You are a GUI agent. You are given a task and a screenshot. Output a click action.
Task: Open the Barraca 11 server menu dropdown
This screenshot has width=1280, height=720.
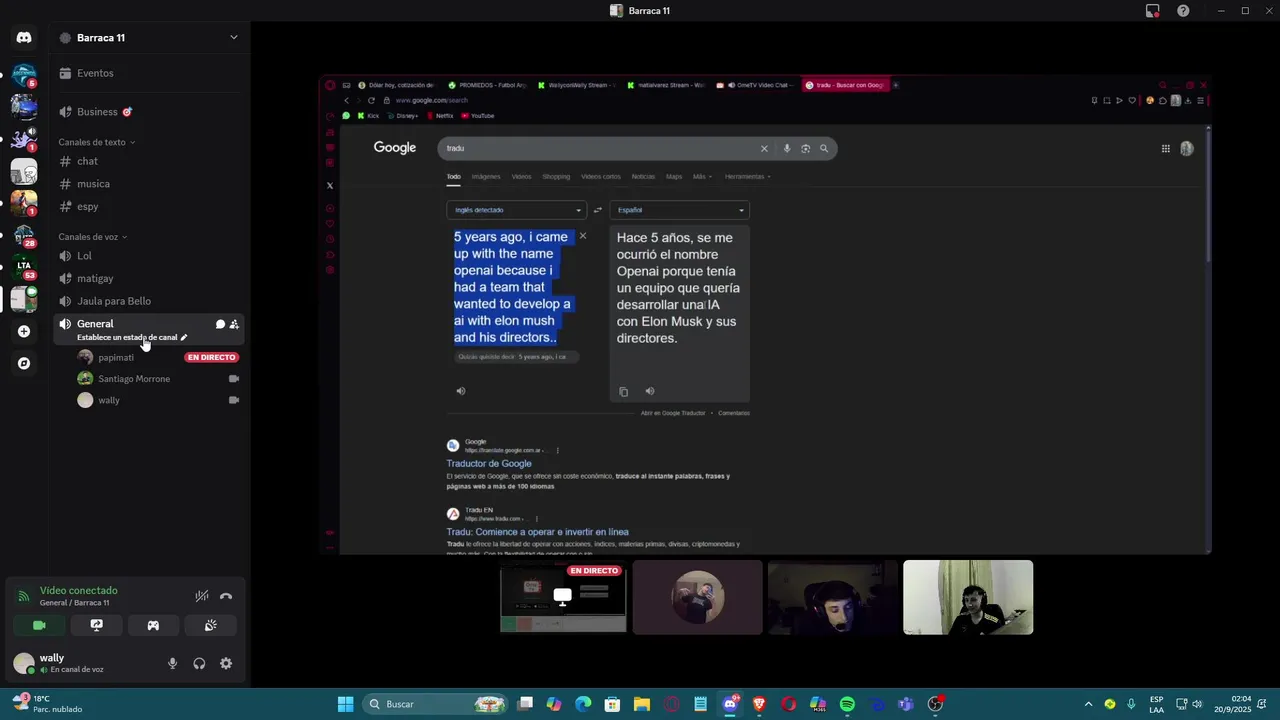click(x=233, y=38)
